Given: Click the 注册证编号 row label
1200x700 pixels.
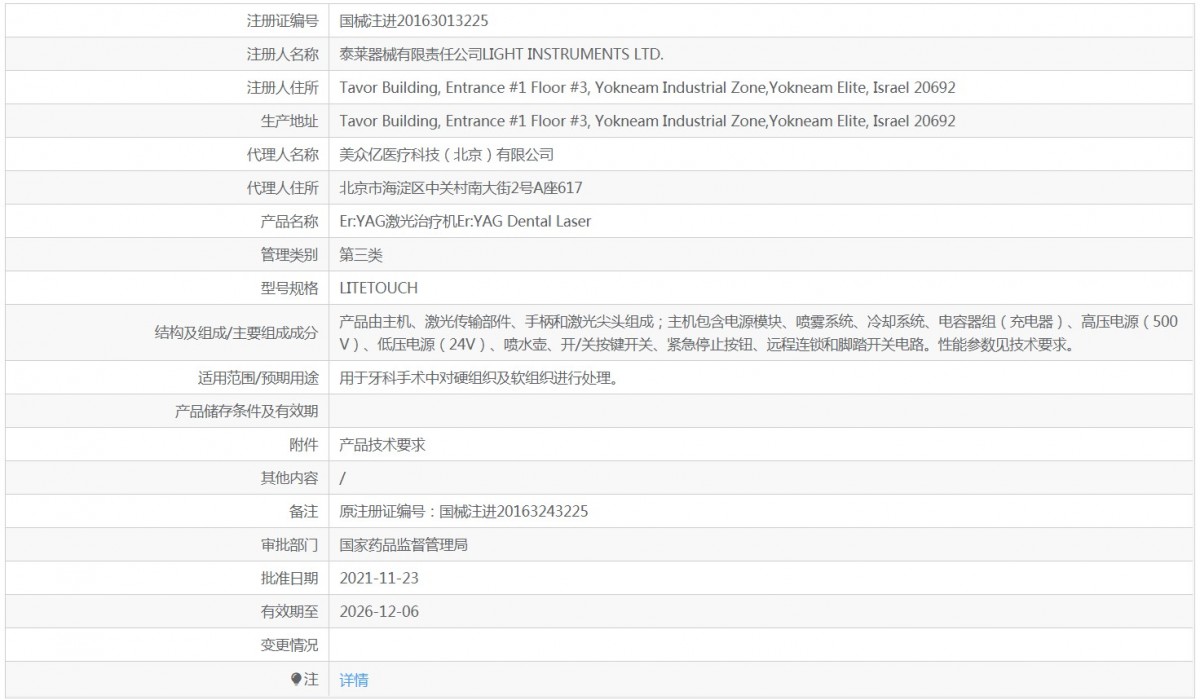Looking at the screenshot, I should click(283, 20).
